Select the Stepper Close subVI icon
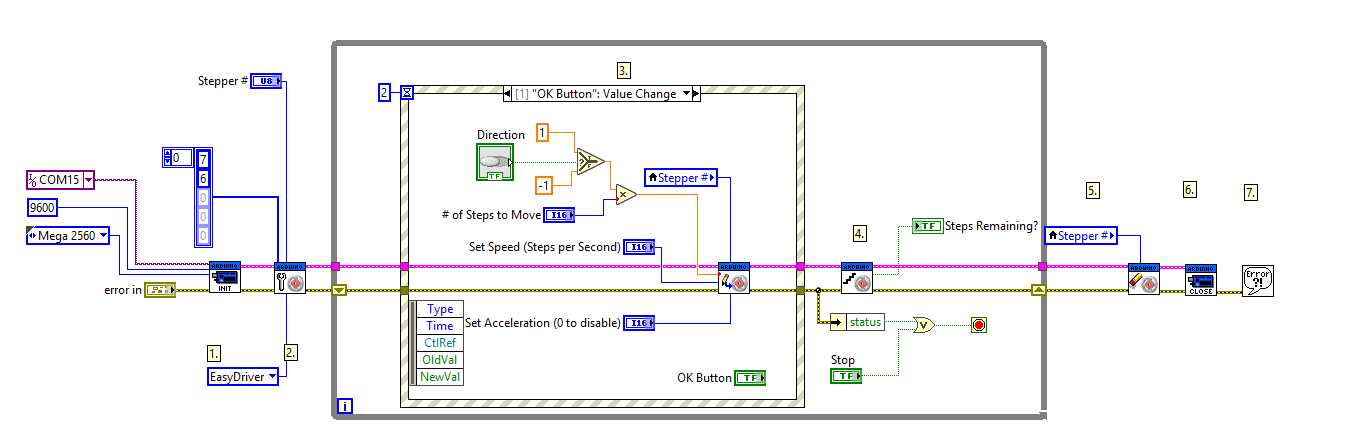 (x=1143, y=277)
